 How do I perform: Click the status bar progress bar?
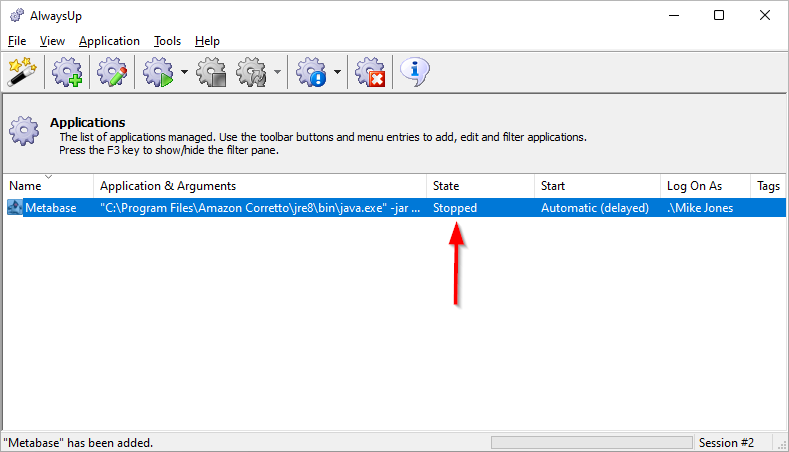[592, 442]
